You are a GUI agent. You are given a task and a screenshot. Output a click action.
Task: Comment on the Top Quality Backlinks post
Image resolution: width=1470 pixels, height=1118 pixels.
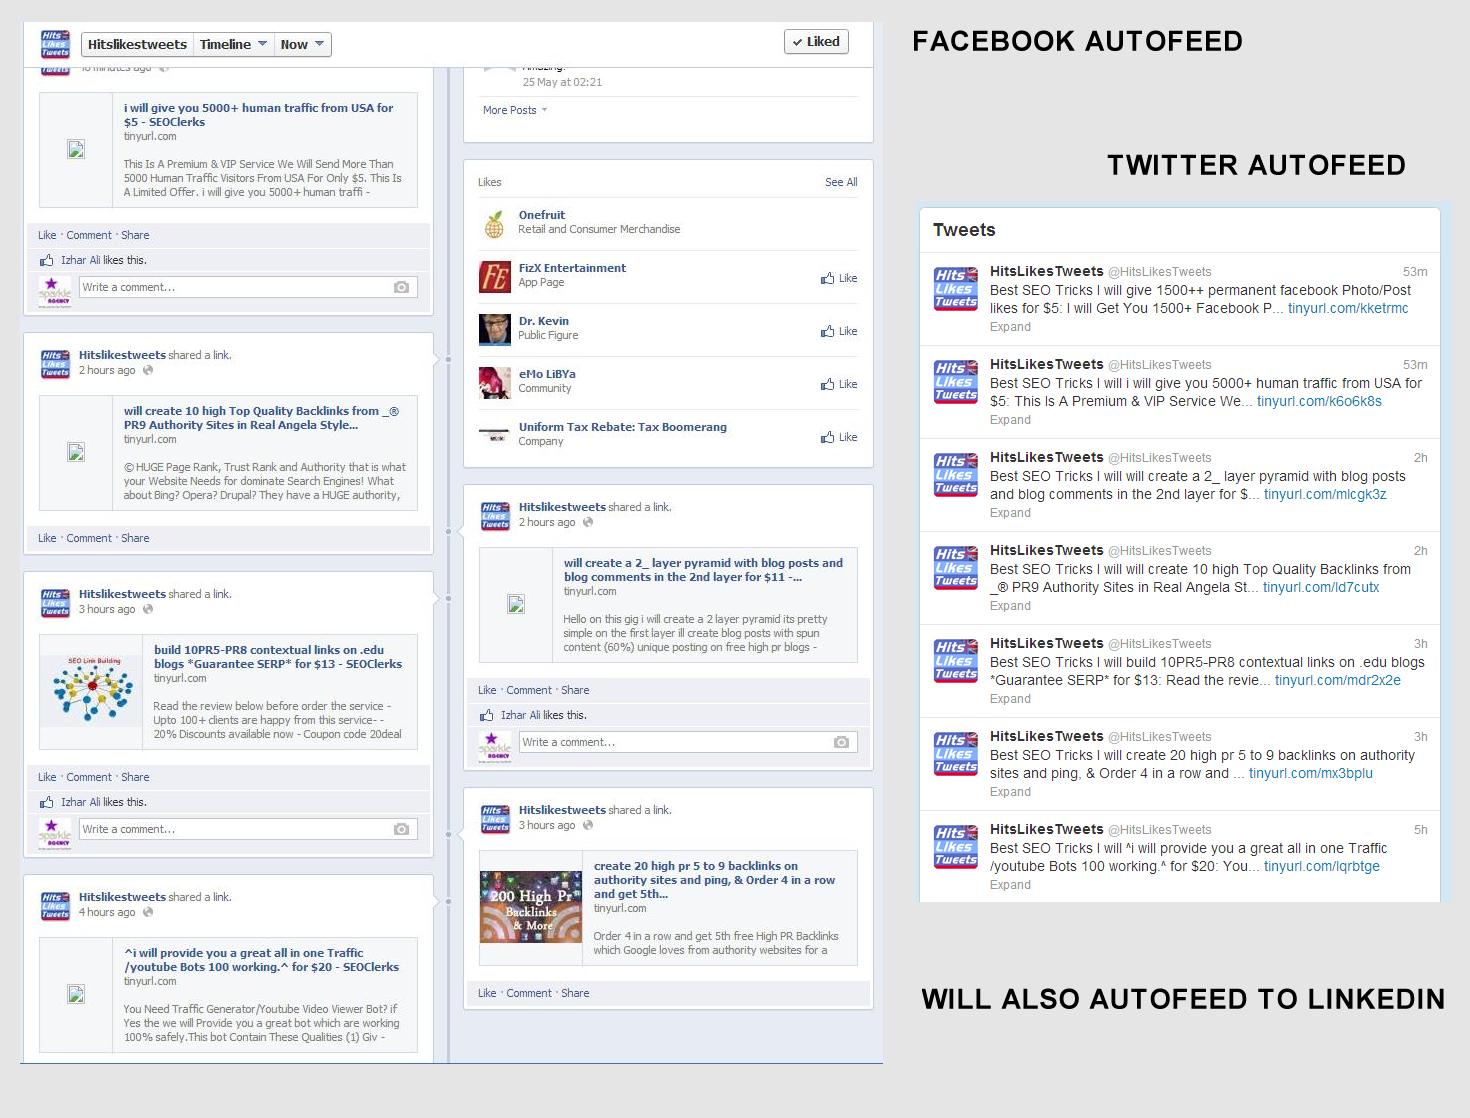(89, 538)
